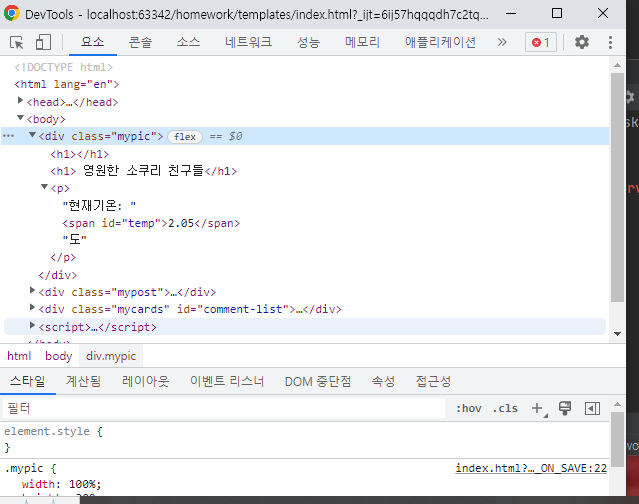Collapse the div class mypic node
The image size is (639, 504).
[32, 135]
